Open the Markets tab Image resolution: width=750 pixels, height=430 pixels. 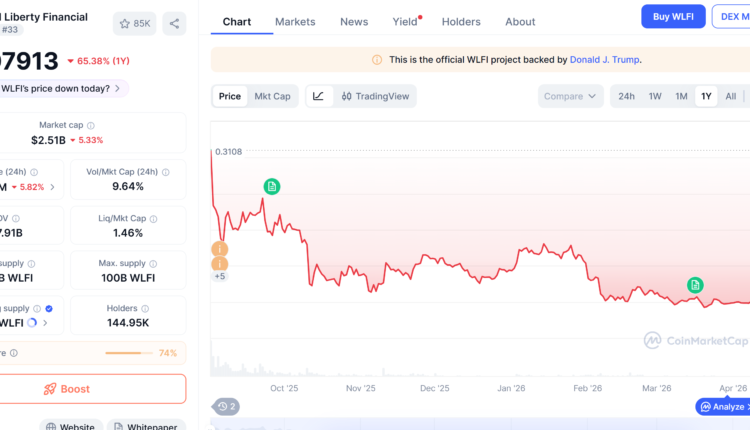coord(295,22)
